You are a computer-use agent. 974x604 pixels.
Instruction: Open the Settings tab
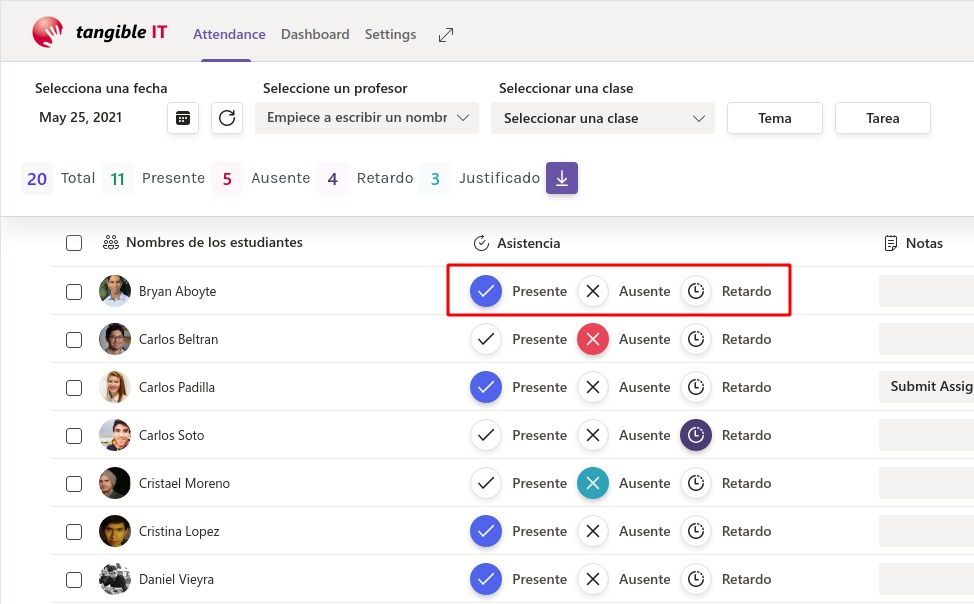click(x=390, y=33)
